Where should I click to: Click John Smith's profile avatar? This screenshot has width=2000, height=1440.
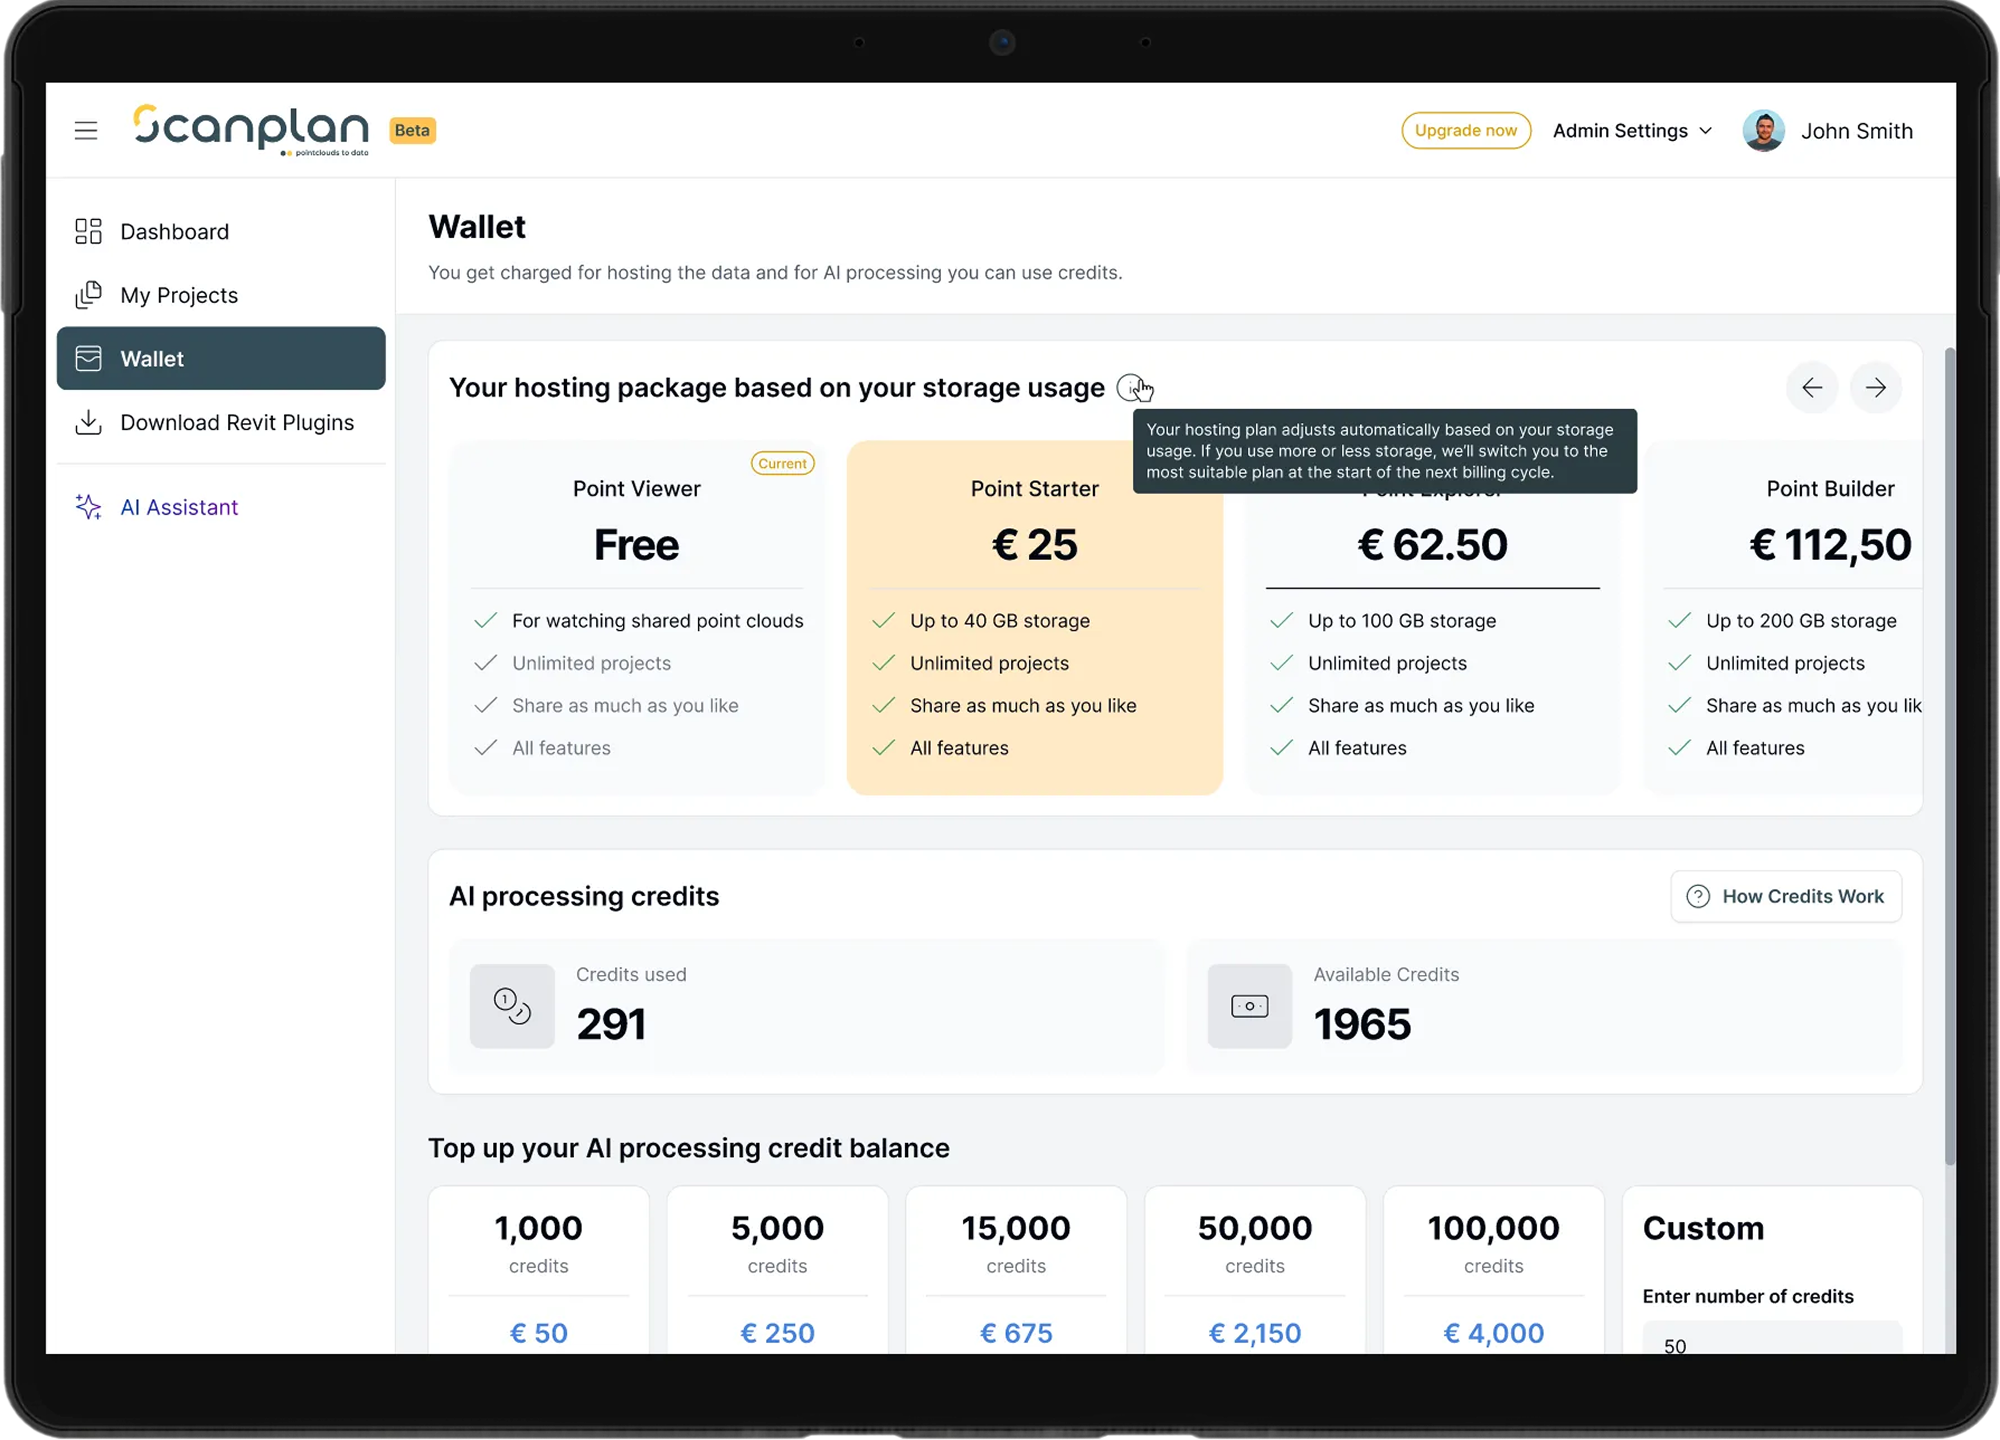point(1764,130)
